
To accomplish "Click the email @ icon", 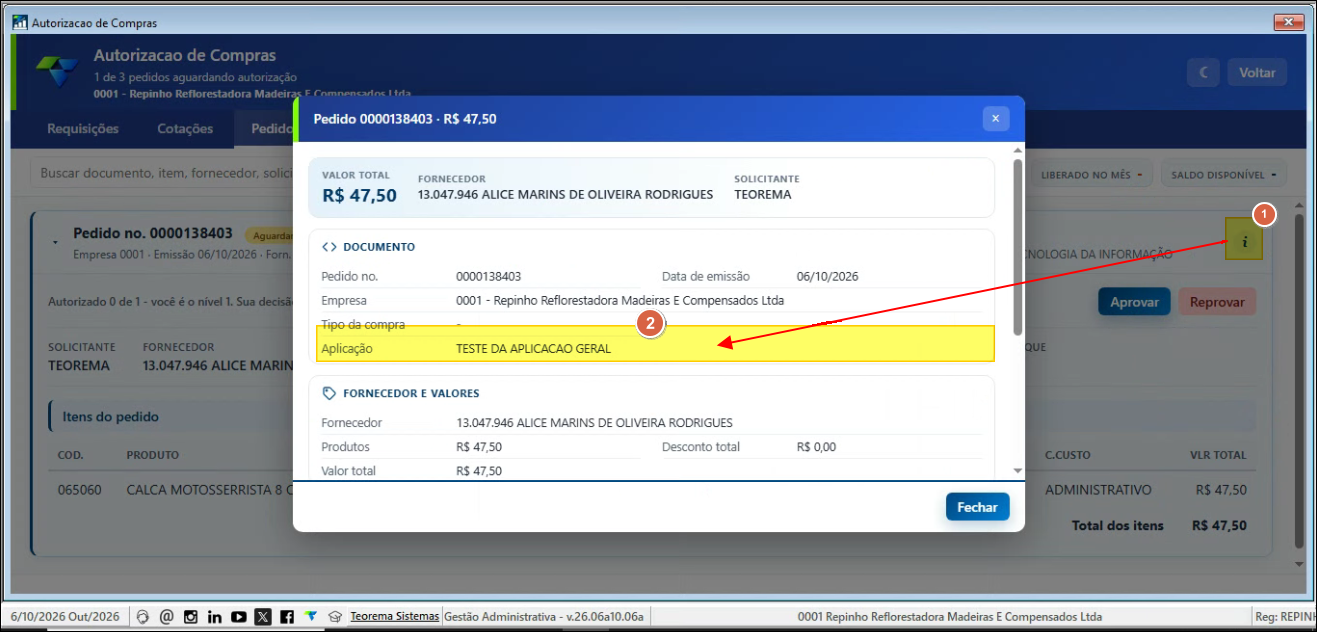I will [166, 617].
